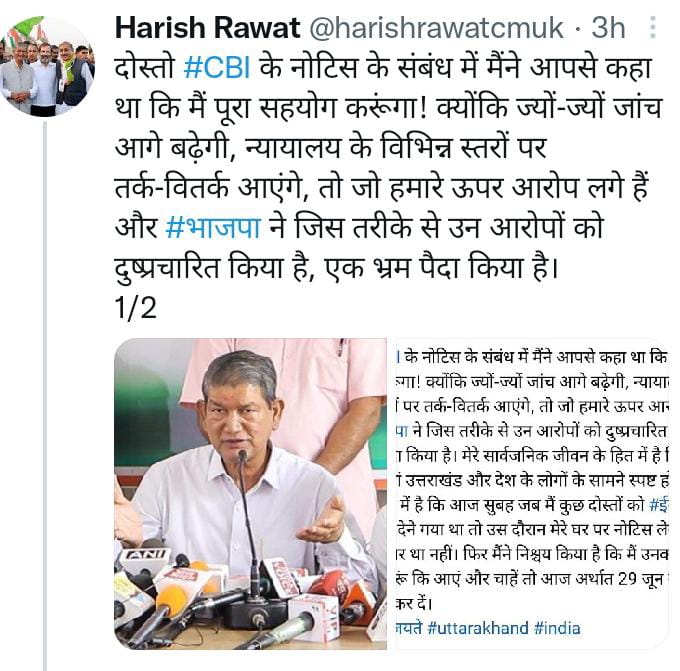
Task: Open Harish Rawat's profile picture
Action: (x=47, y=66)
